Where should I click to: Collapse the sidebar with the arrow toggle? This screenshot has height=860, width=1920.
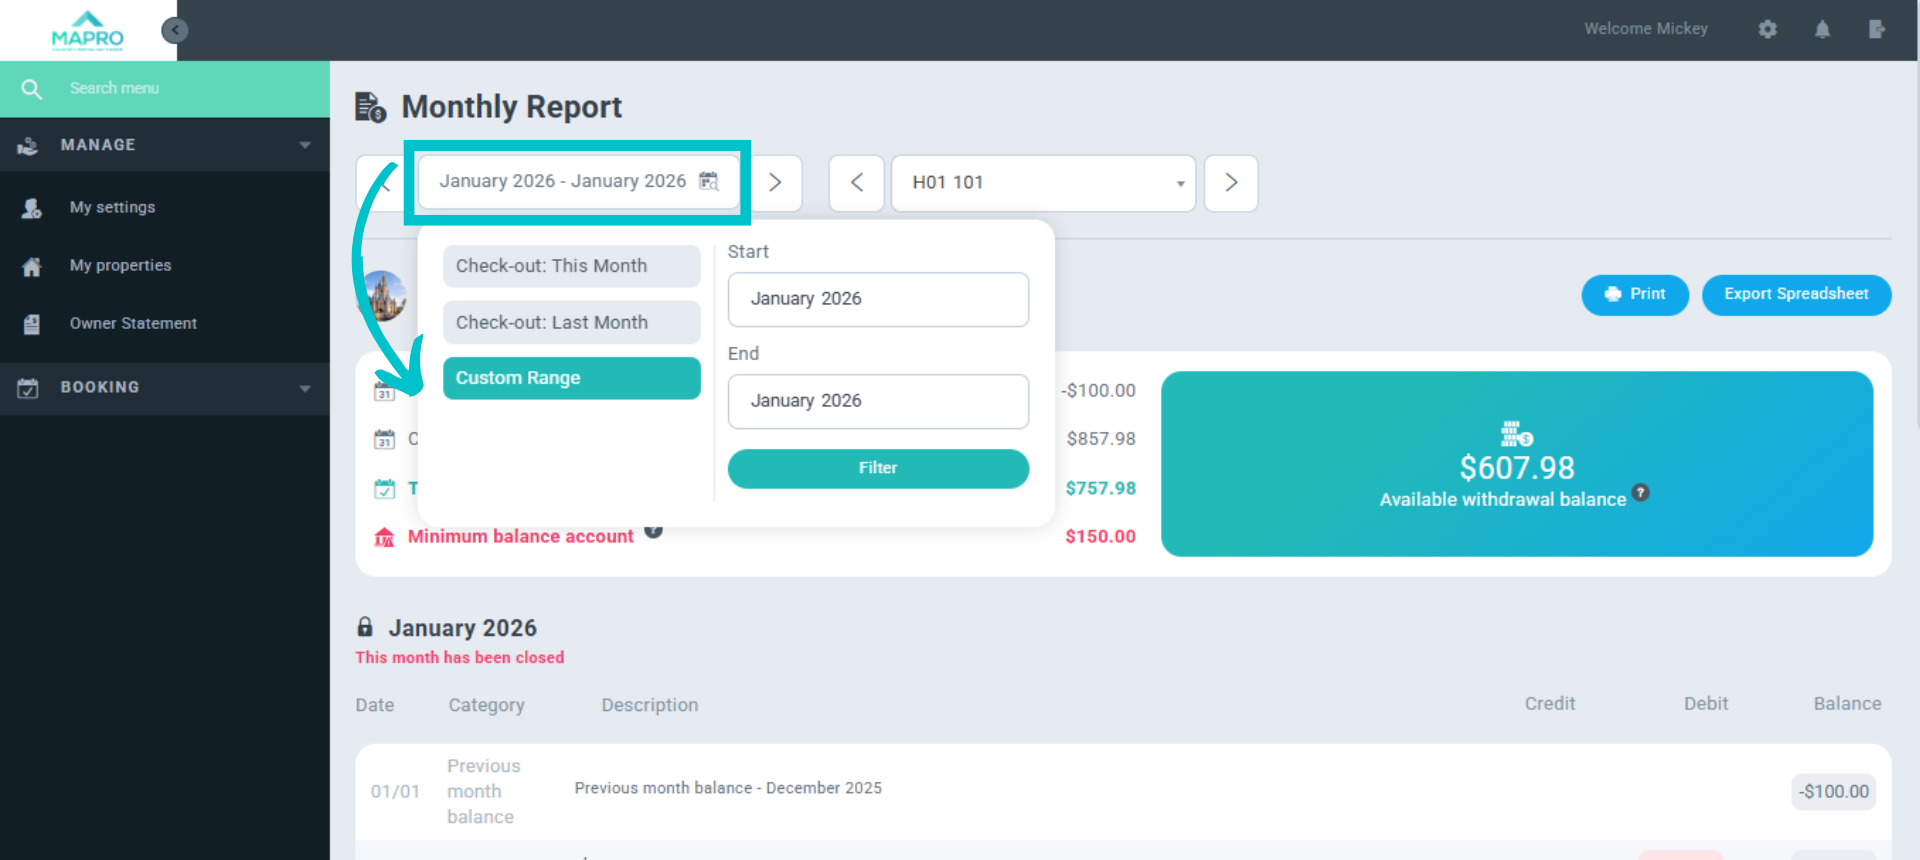[x=175, y=30]
